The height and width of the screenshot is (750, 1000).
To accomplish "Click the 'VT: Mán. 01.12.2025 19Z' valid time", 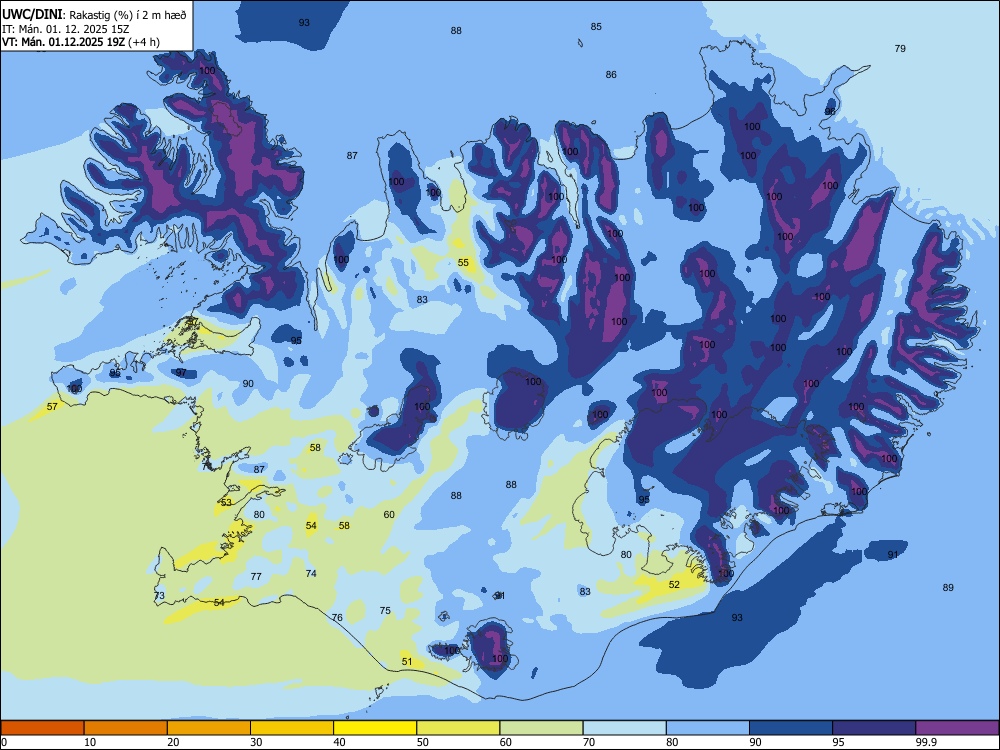I will pyautogui.click(x=64, y=42).
